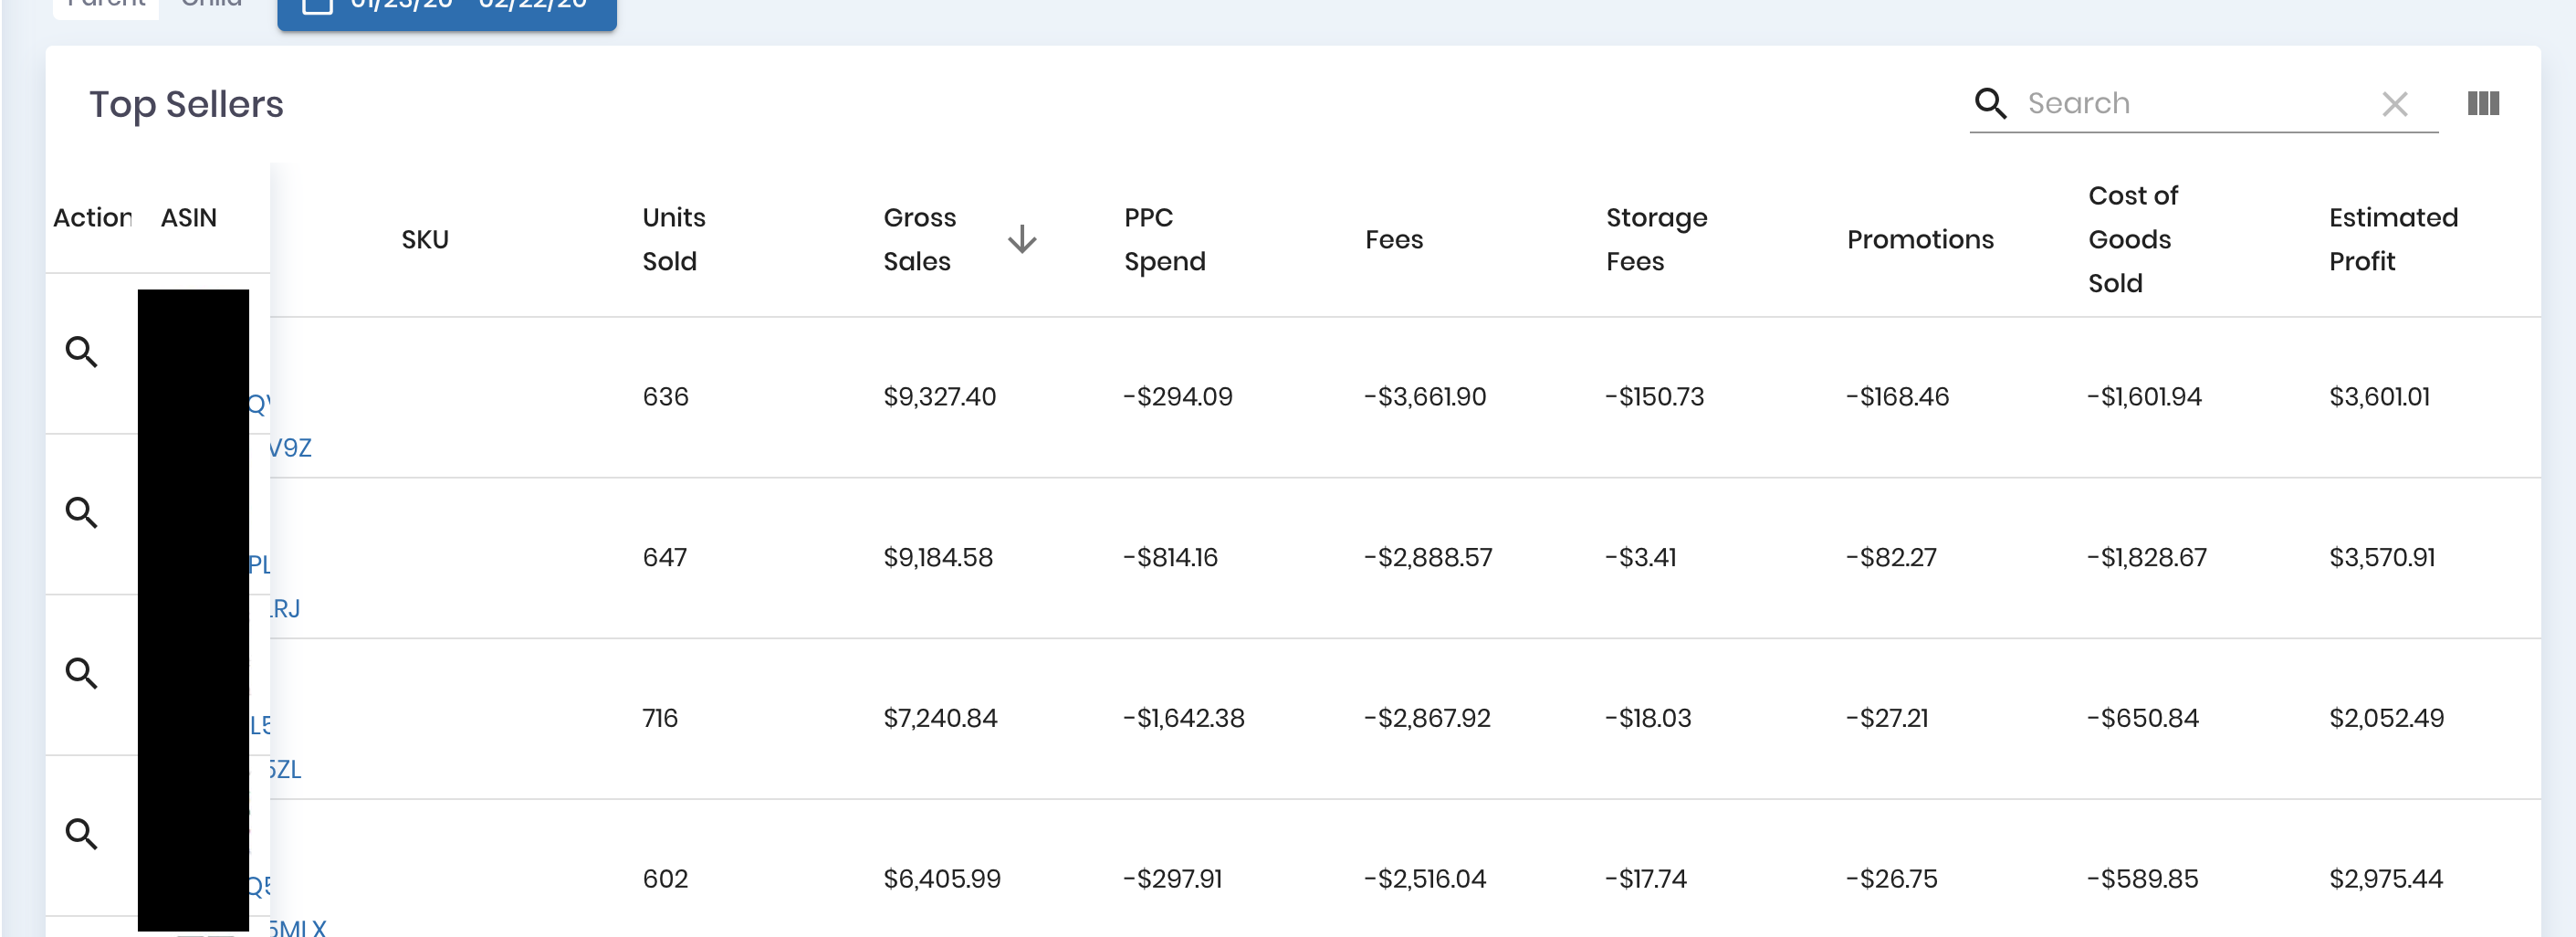2576x937 pixels.
Task: Click the search magnifier icon beside Search
Action: [1989, 103]
